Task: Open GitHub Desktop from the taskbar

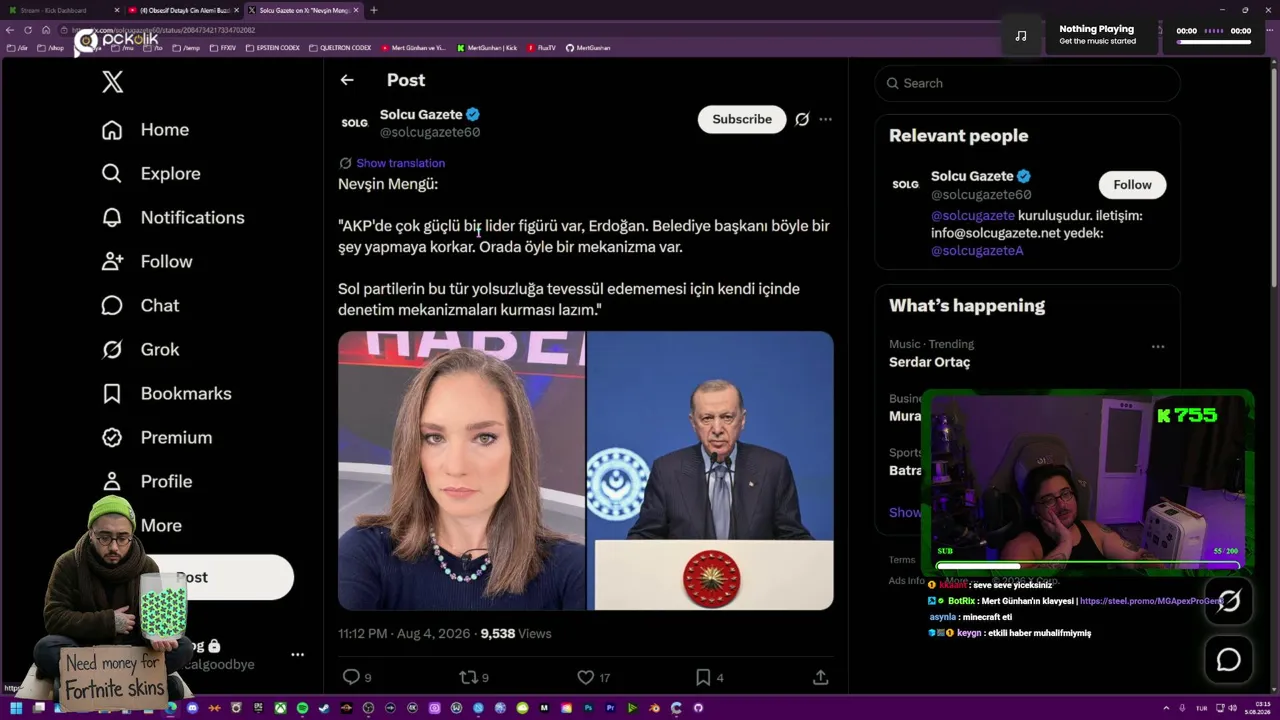Action: tap(699, 708)
